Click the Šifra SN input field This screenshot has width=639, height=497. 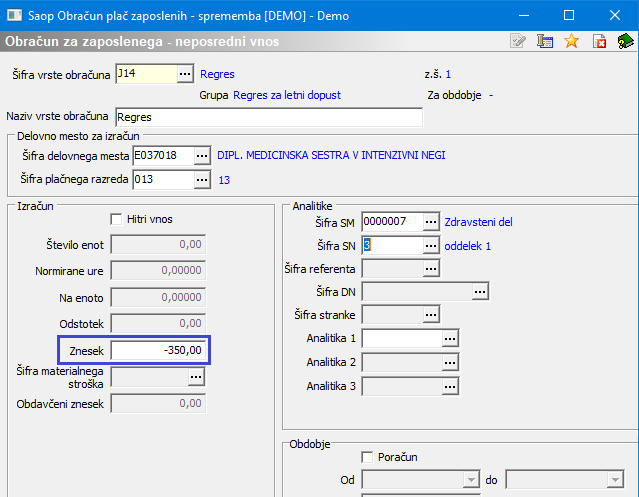click(392, 246)
